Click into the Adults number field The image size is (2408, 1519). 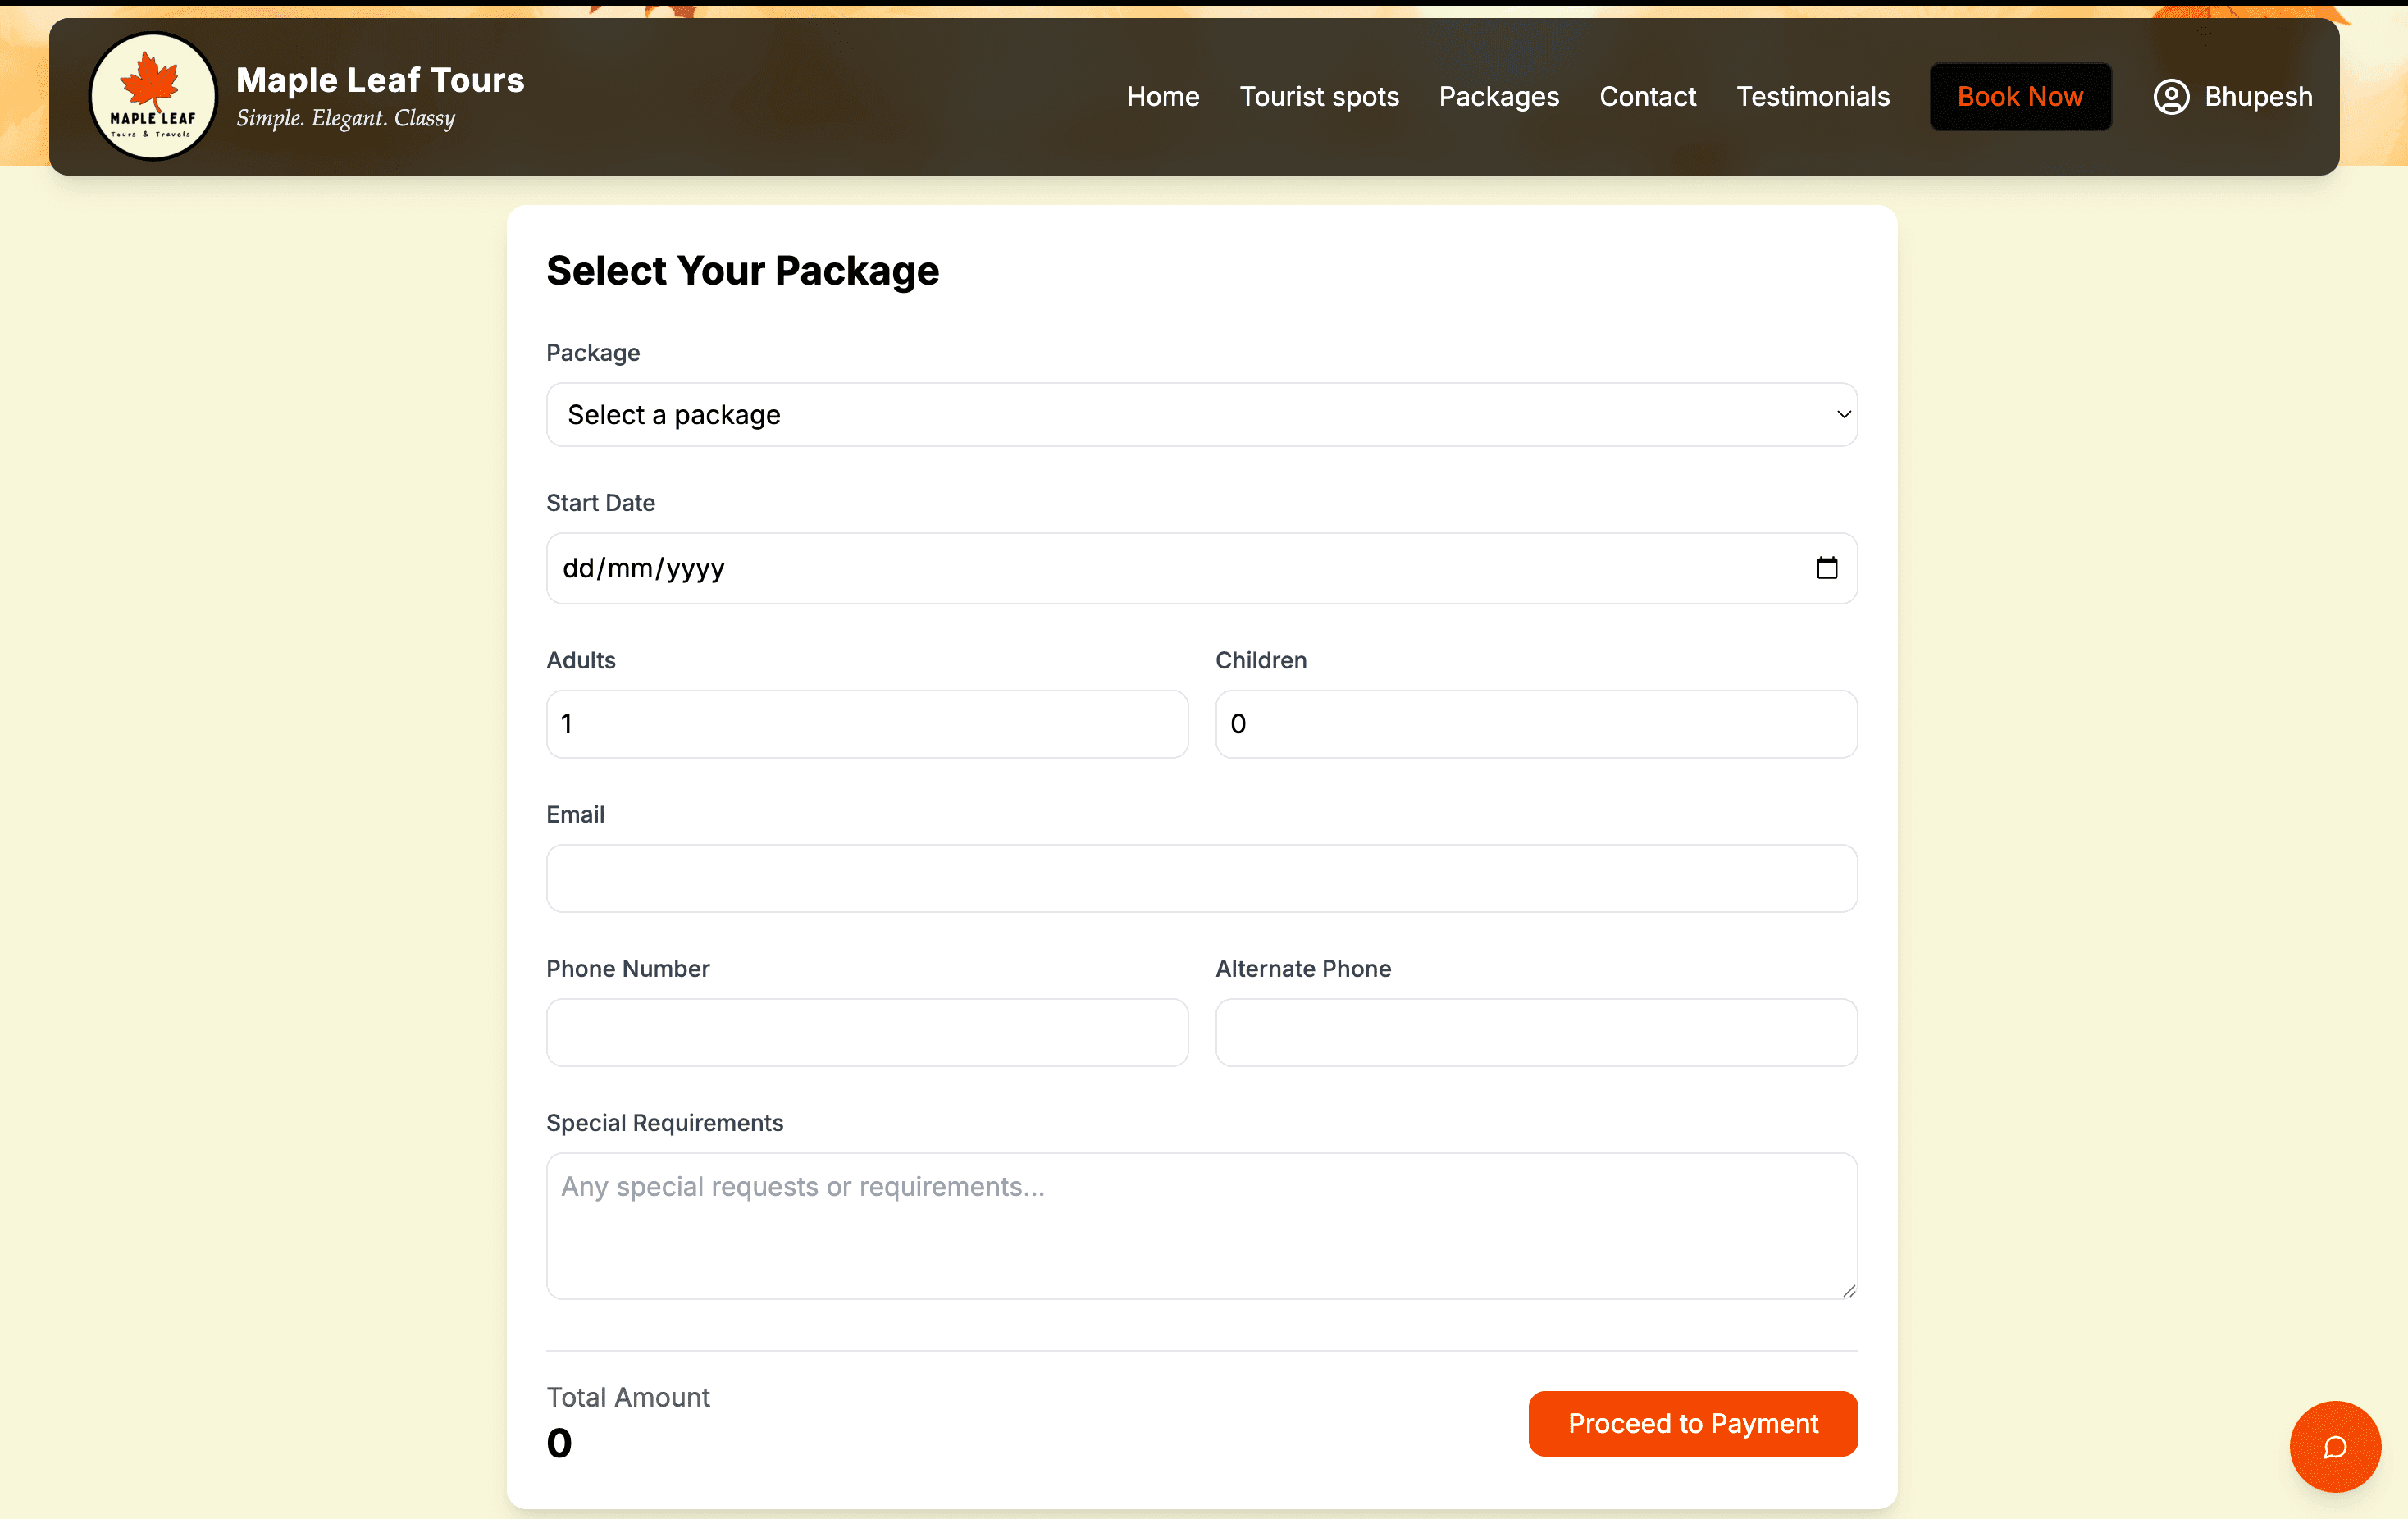tap(867, 724)
